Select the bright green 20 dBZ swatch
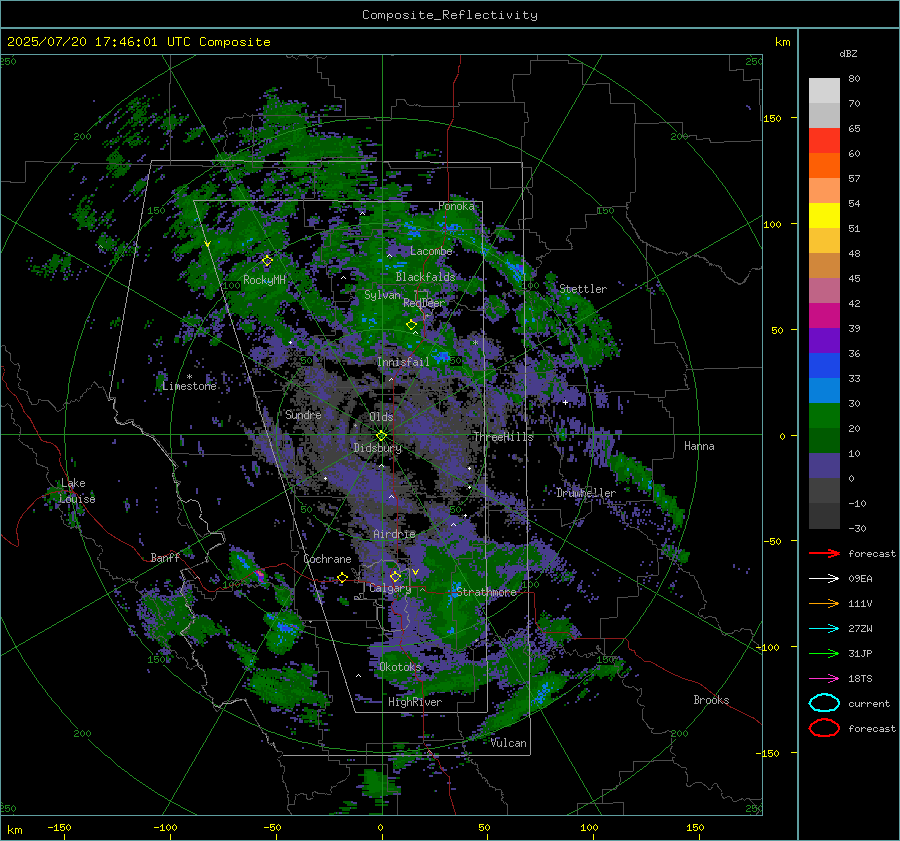The height and width of the screenshot is (841, 900). (824, 416)
